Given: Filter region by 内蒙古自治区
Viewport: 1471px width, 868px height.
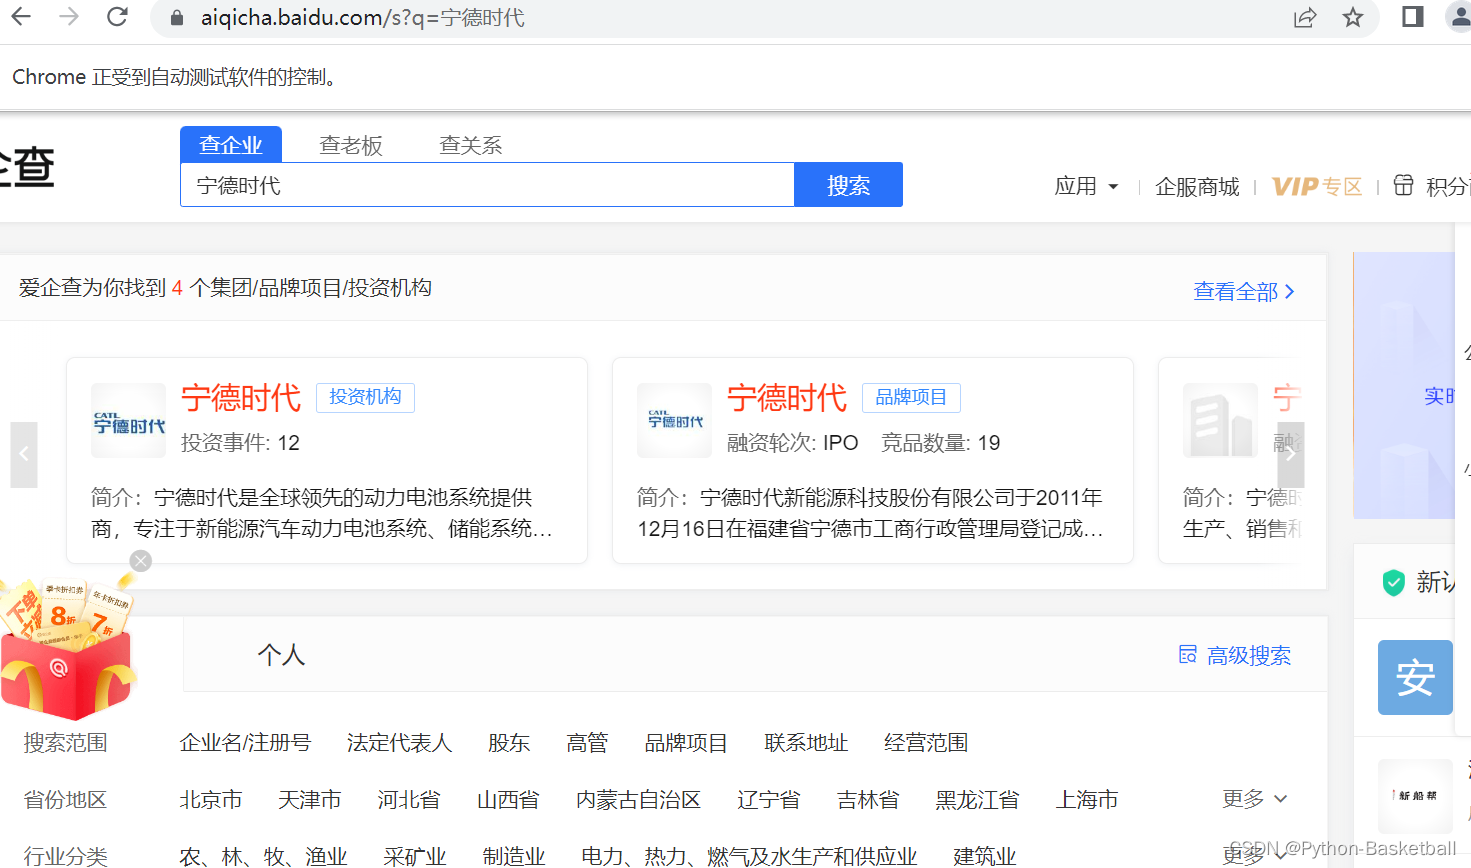Looking at the screenshot, I should (638, 800).
